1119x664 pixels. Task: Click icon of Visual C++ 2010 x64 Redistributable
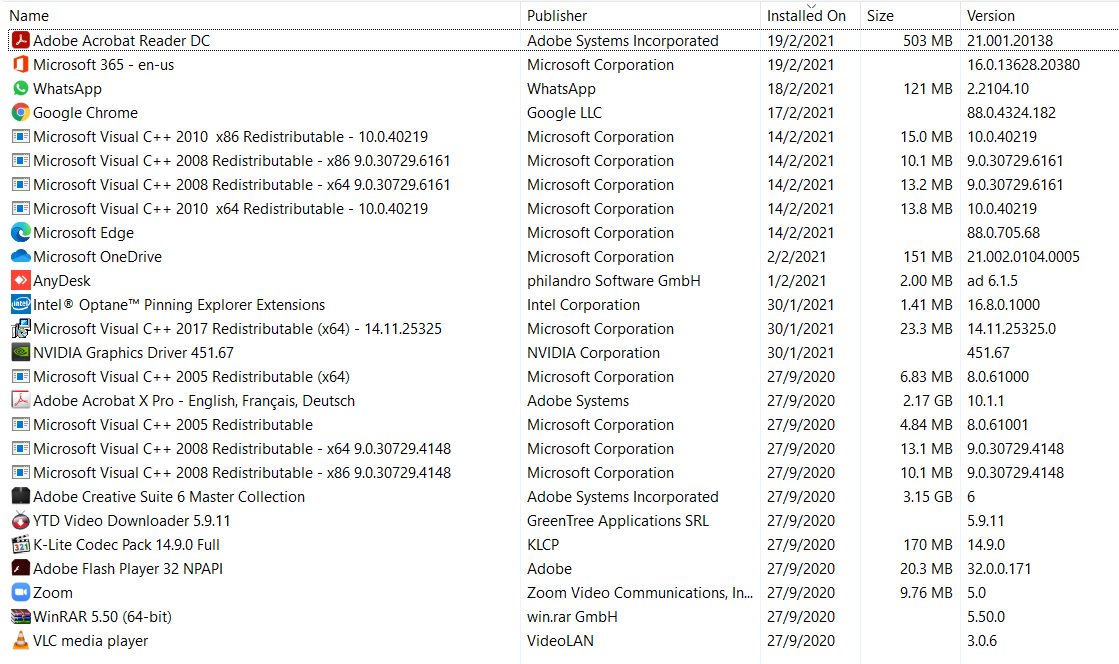click(x=21, y=208)
